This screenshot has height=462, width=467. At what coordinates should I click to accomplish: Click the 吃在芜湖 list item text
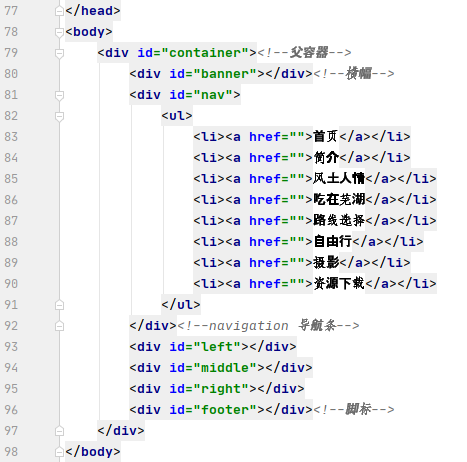click(339, 199)
